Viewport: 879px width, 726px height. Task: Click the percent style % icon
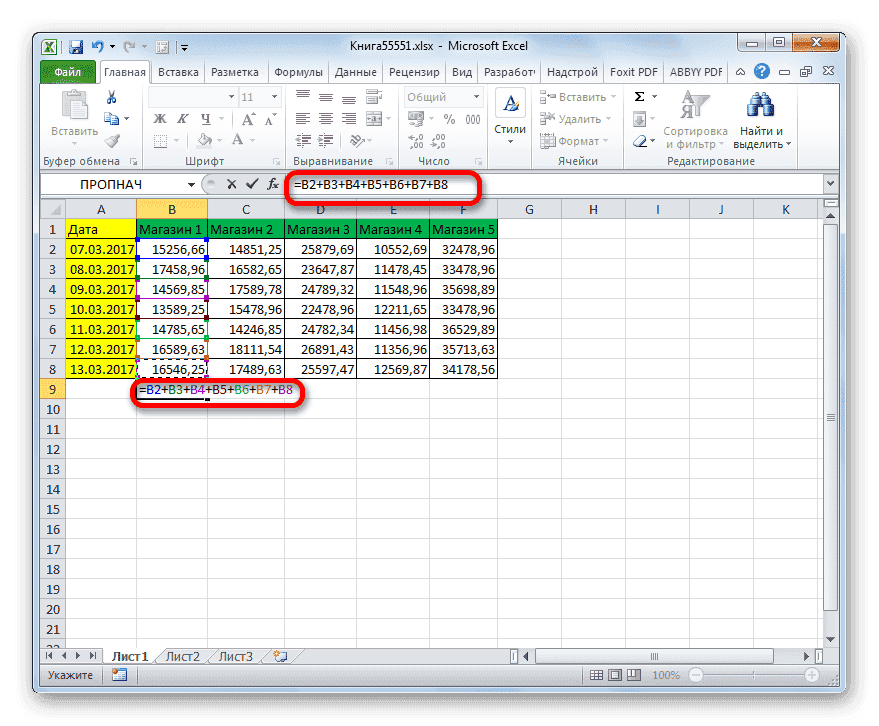tap(449, 119)
